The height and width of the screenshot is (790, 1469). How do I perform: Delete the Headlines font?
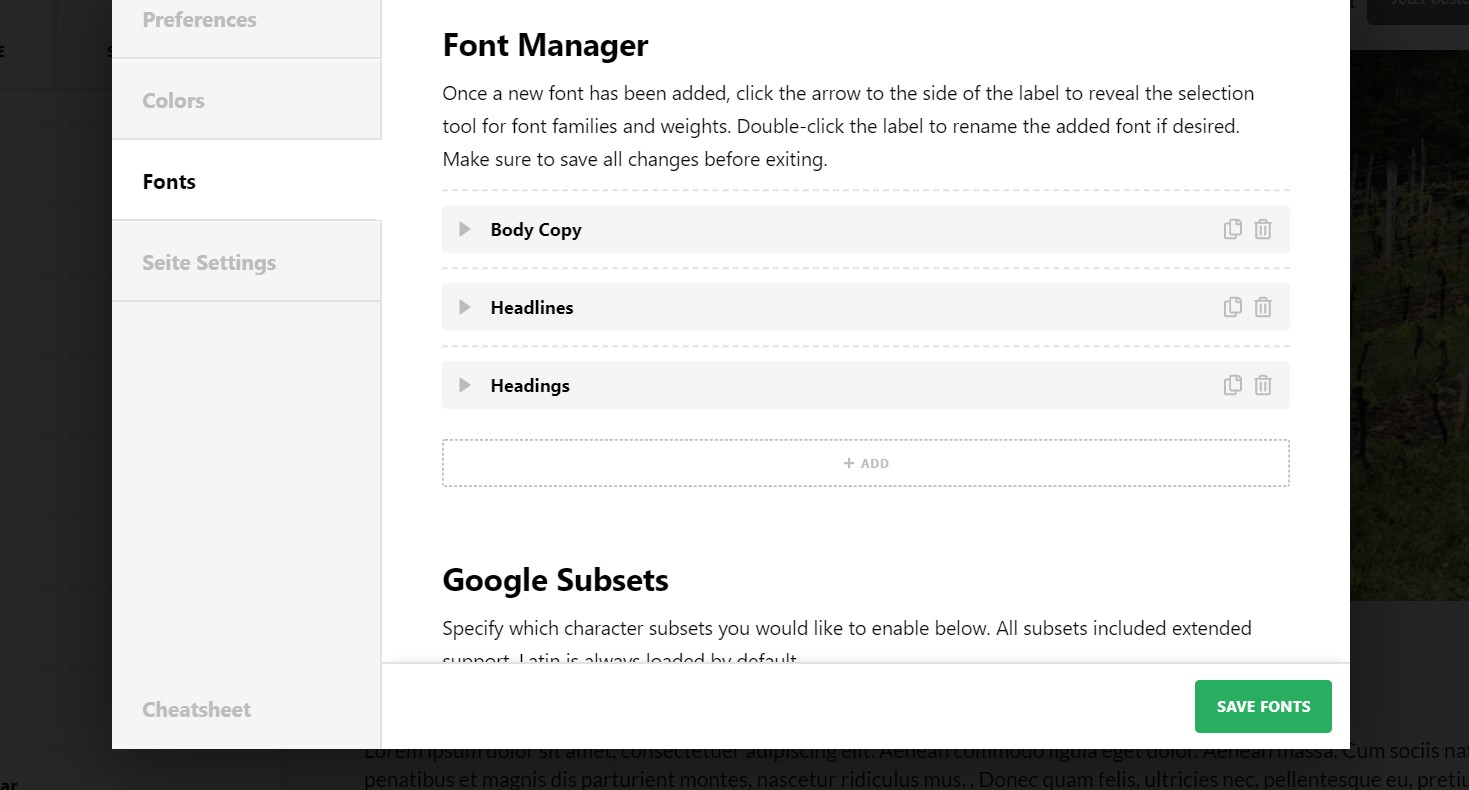click(x=1263, y=307)
